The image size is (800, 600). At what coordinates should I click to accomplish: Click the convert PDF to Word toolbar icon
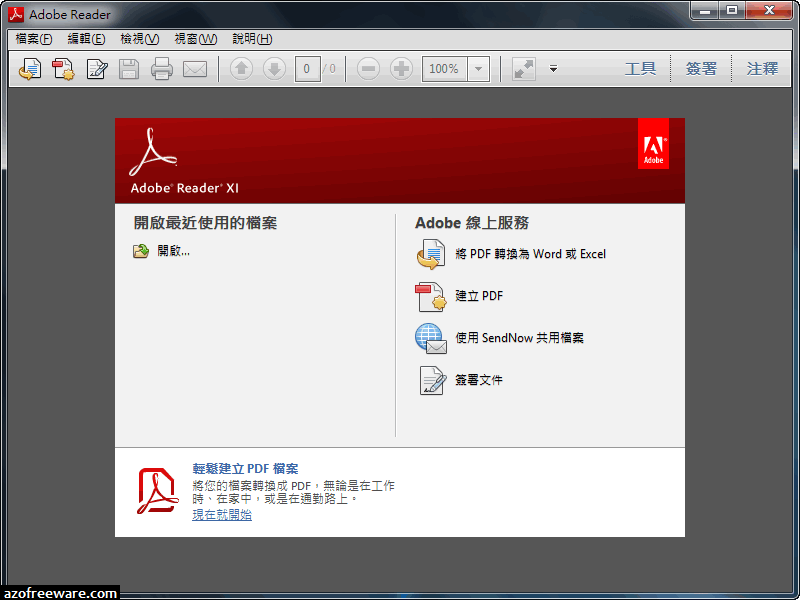30,69
